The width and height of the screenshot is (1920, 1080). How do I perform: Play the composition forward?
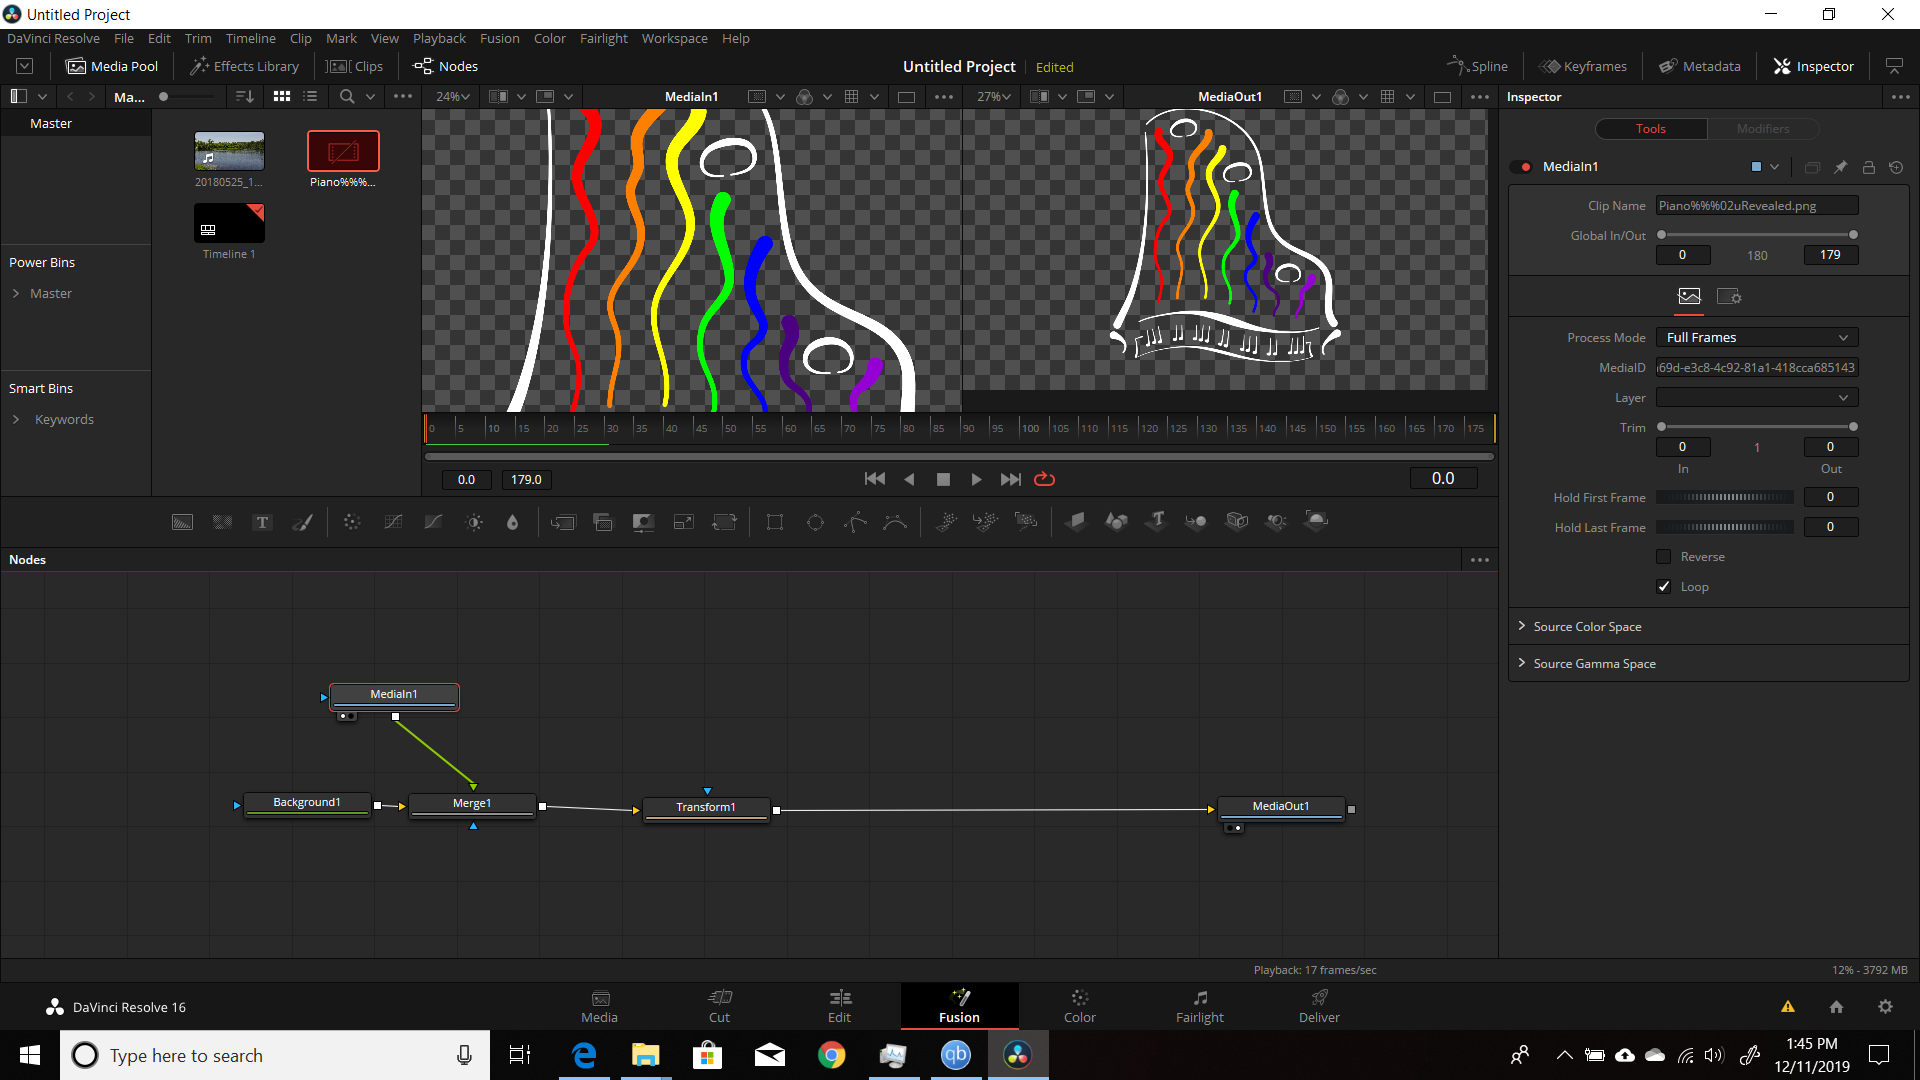point(976,479)
